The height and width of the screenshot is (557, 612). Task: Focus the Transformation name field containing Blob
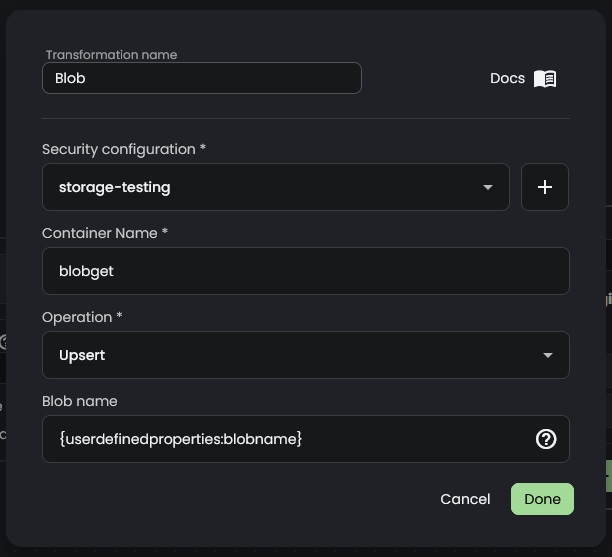tap(200, 78)
